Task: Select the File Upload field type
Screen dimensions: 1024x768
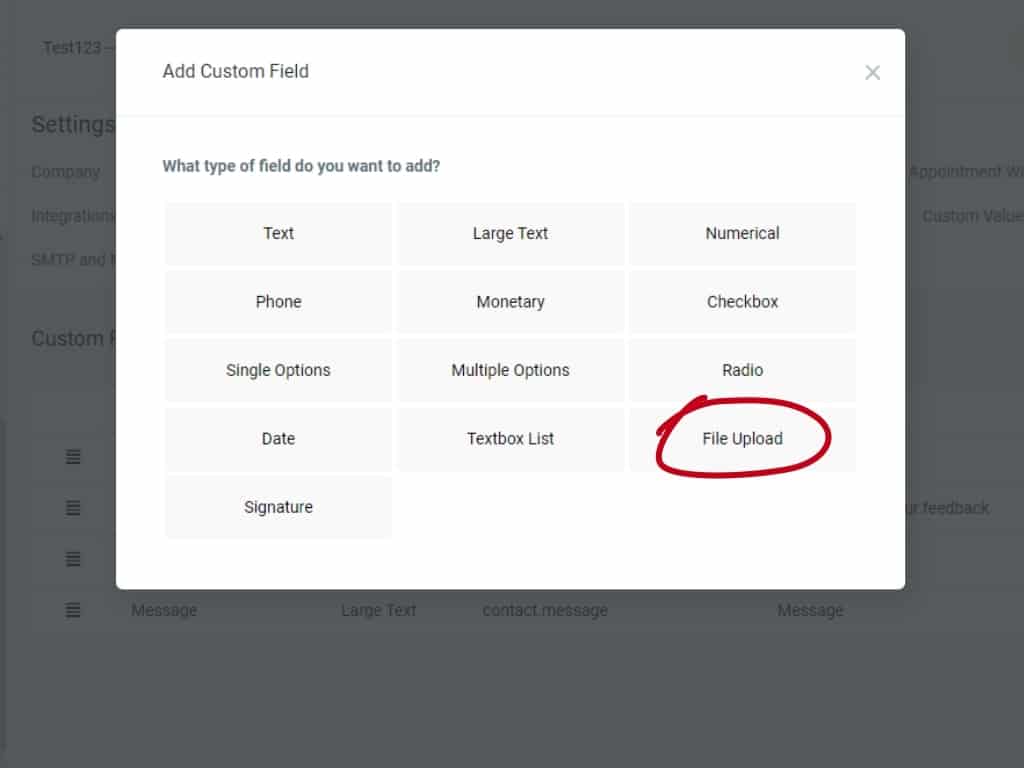Action: (x=742, y=439)
